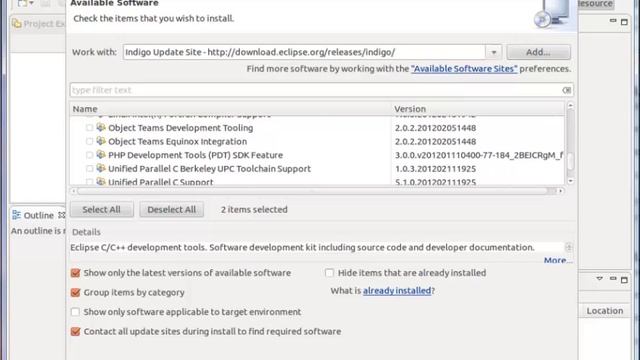Click software list scroll down arrow

(570, 181)
